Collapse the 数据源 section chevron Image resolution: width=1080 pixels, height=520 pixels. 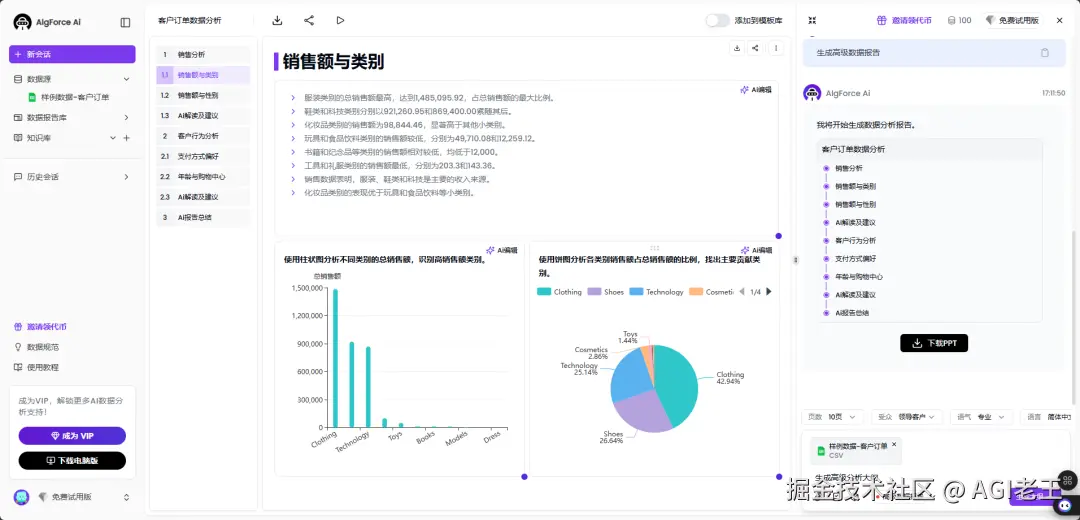click(126, 79)
